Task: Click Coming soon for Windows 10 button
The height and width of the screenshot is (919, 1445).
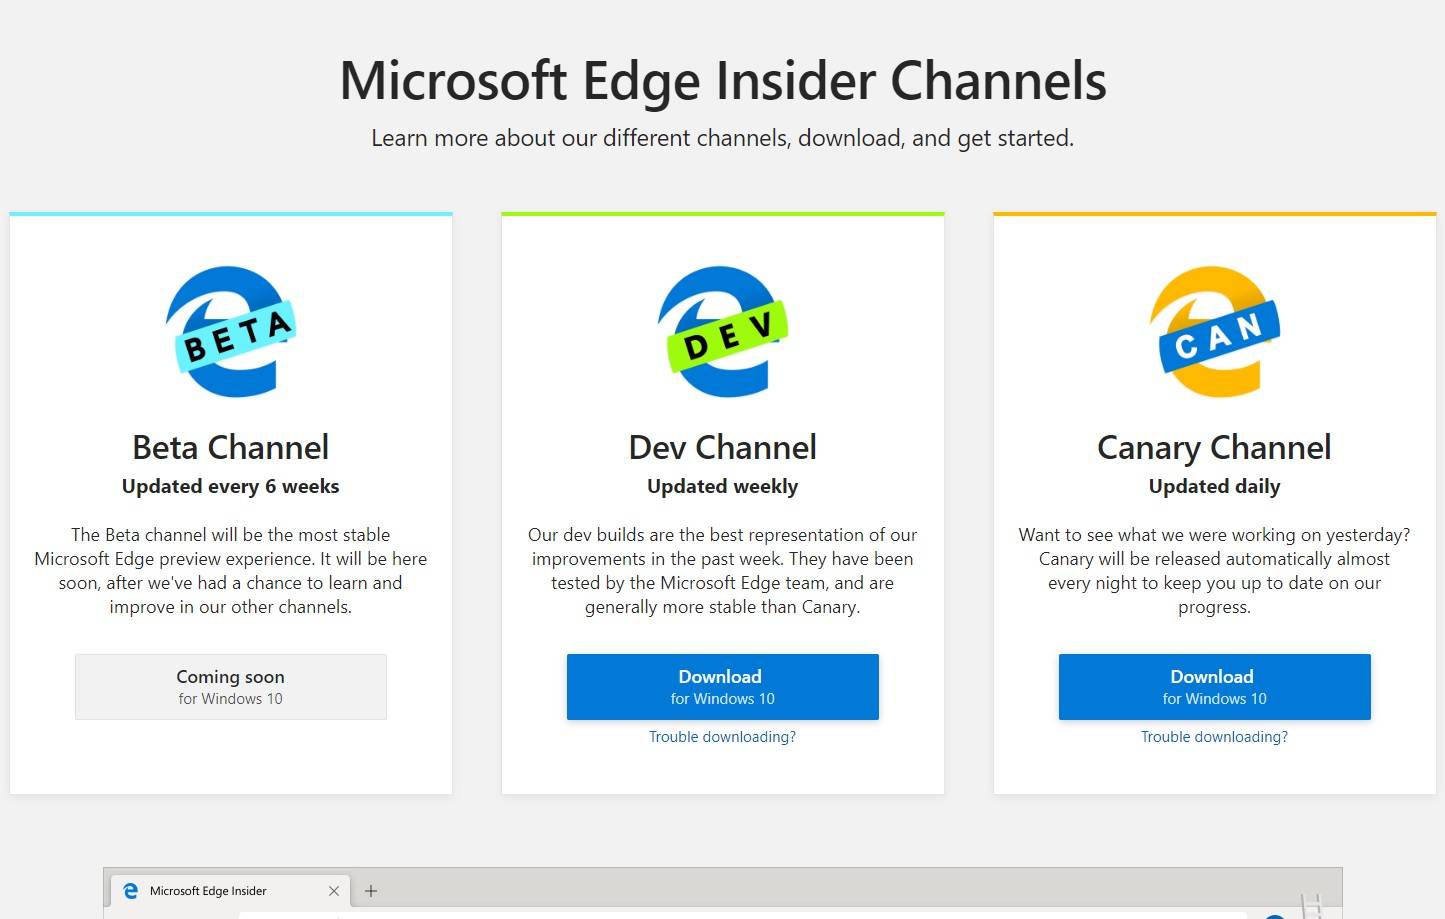Action: 231,687
